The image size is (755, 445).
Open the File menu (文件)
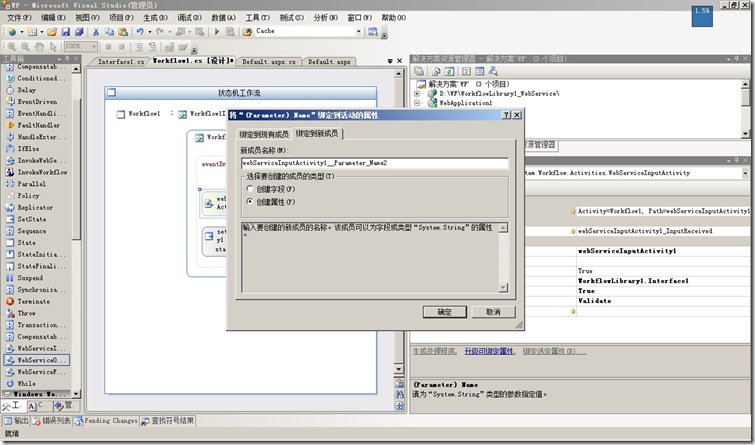click(x=19, y=17)
